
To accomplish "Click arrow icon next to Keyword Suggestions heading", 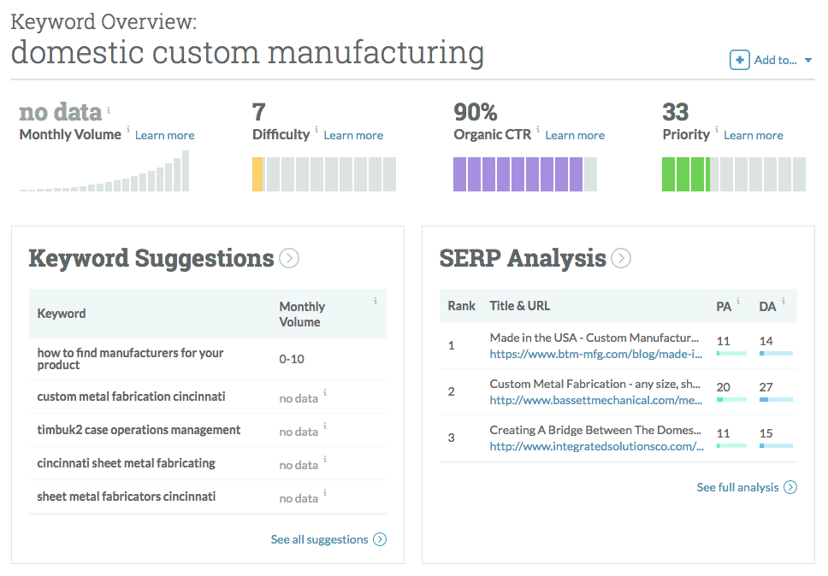I will tap(289, 258).
